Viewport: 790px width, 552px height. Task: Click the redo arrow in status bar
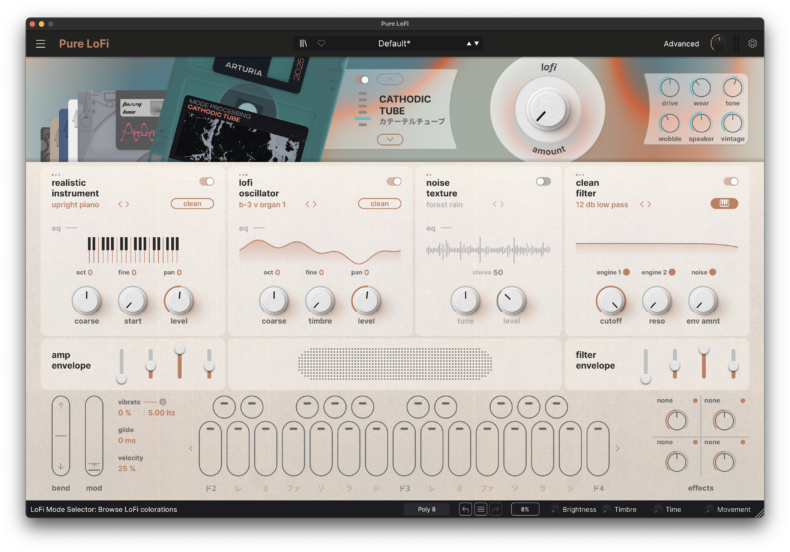(x=496, y=510)
